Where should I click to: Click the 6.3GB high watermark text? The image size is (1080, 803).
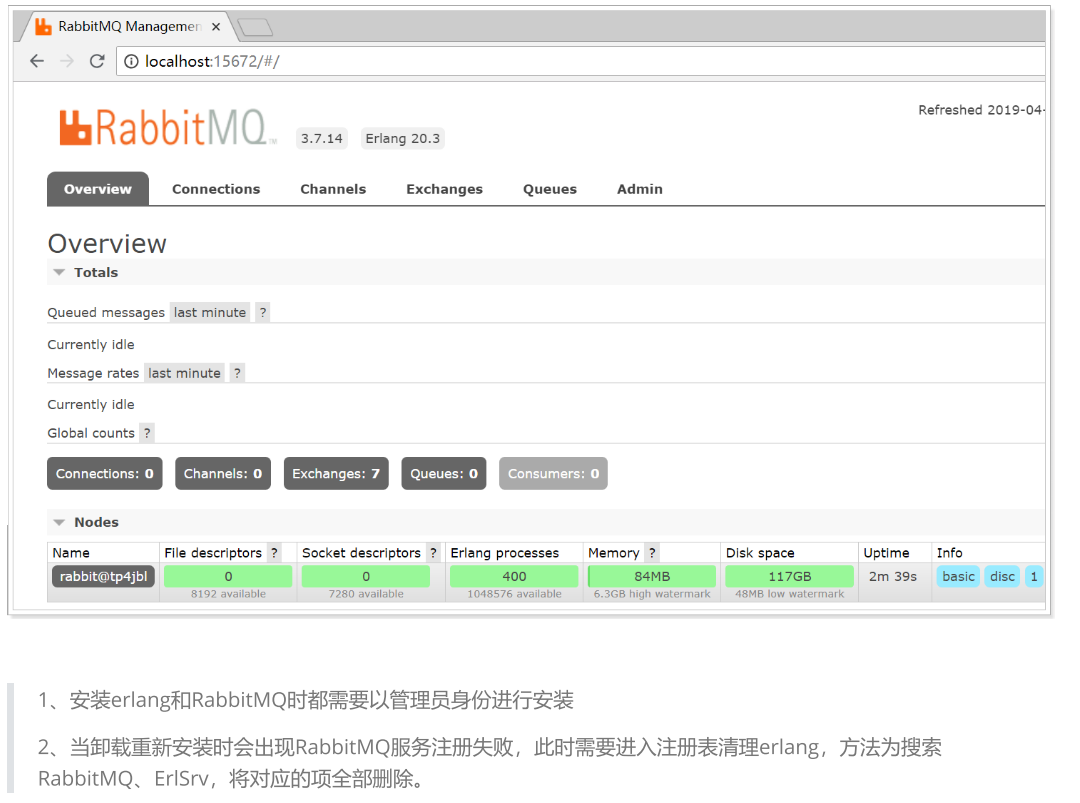(x=652, y=594)
